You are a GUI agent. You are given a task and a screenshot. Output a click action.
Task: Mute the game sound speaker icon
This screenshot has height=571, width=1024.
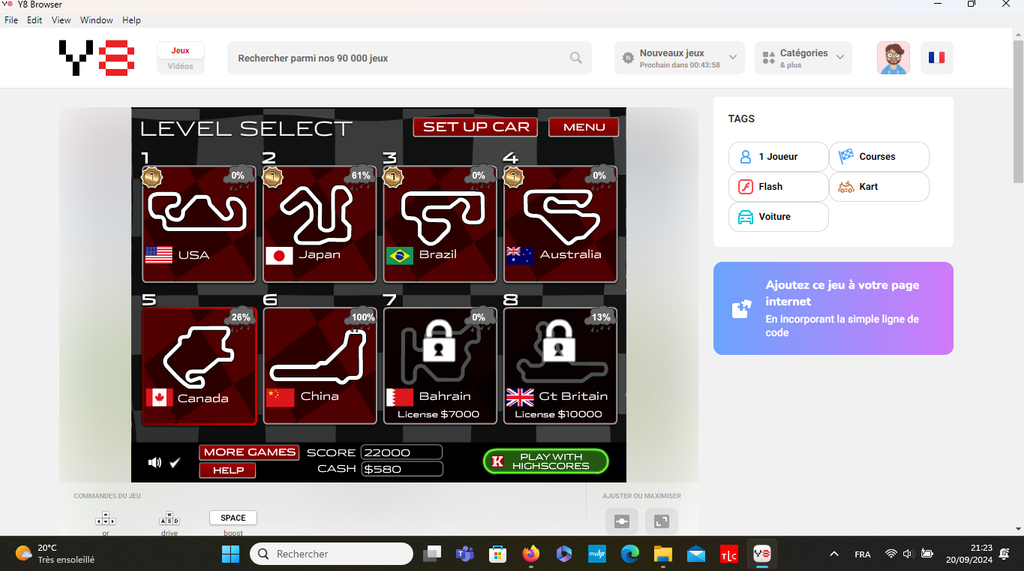(154, 463)
